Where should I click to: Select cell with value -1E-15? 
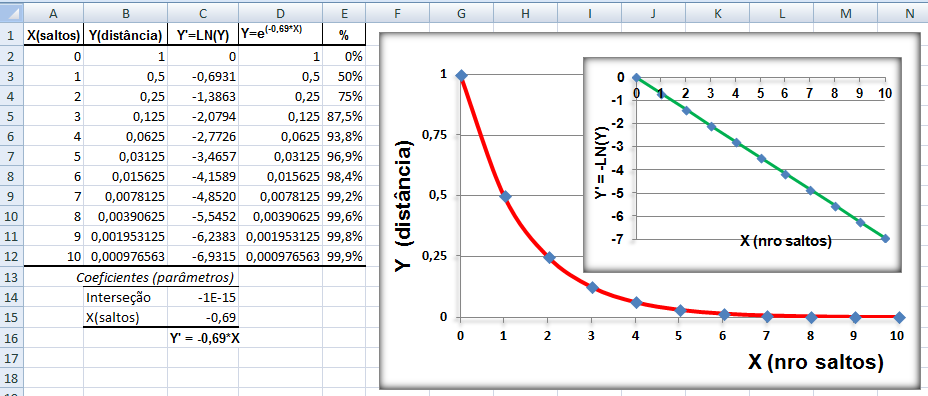pyautogui.click(x=203, y=297)
